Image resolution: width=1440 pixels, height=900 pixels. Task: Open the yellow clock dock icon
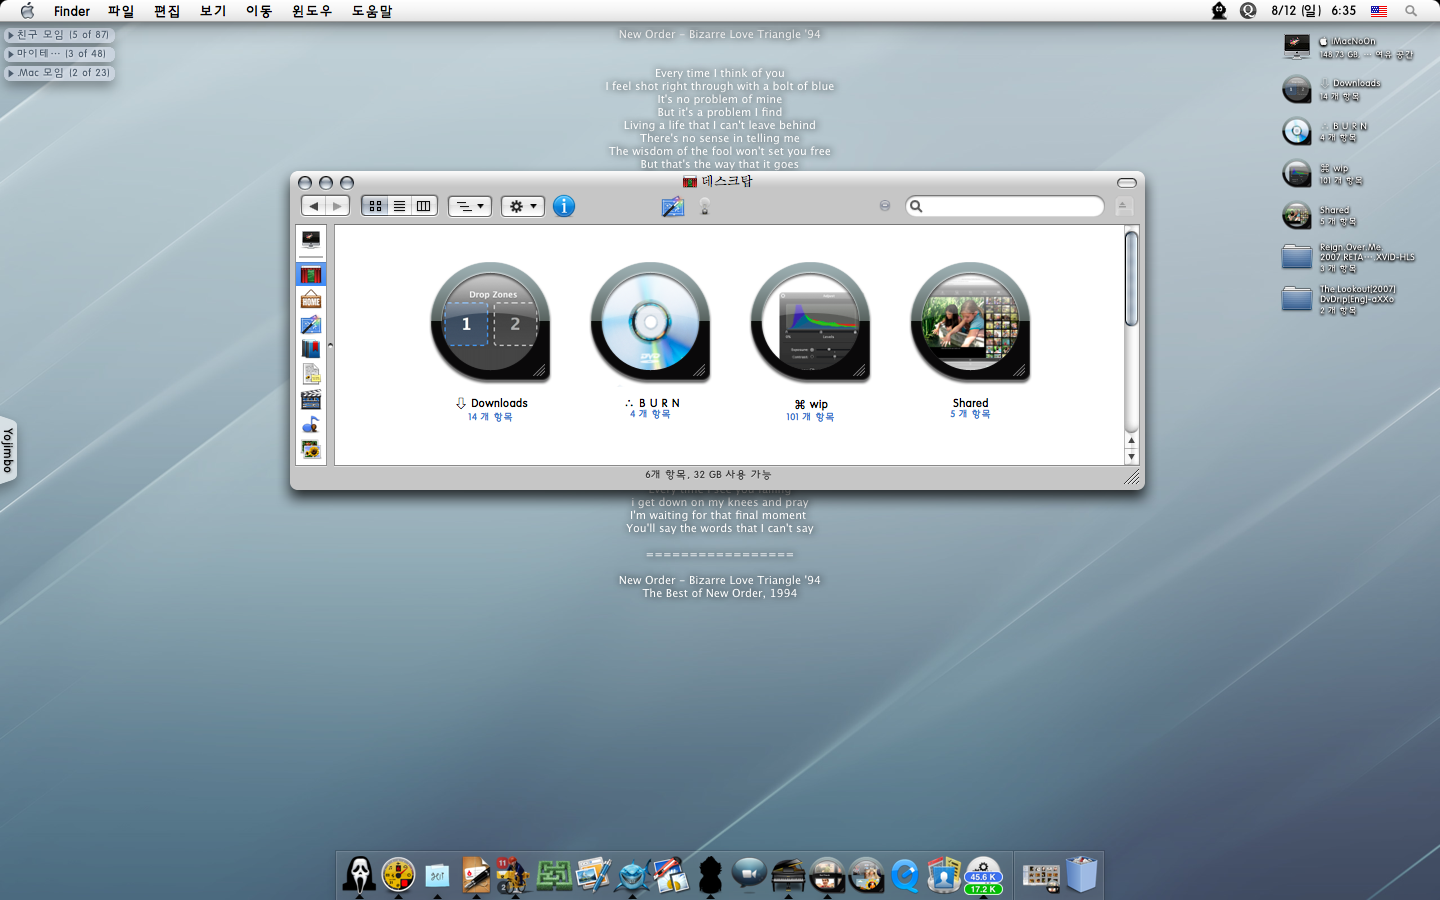[398, 875]
